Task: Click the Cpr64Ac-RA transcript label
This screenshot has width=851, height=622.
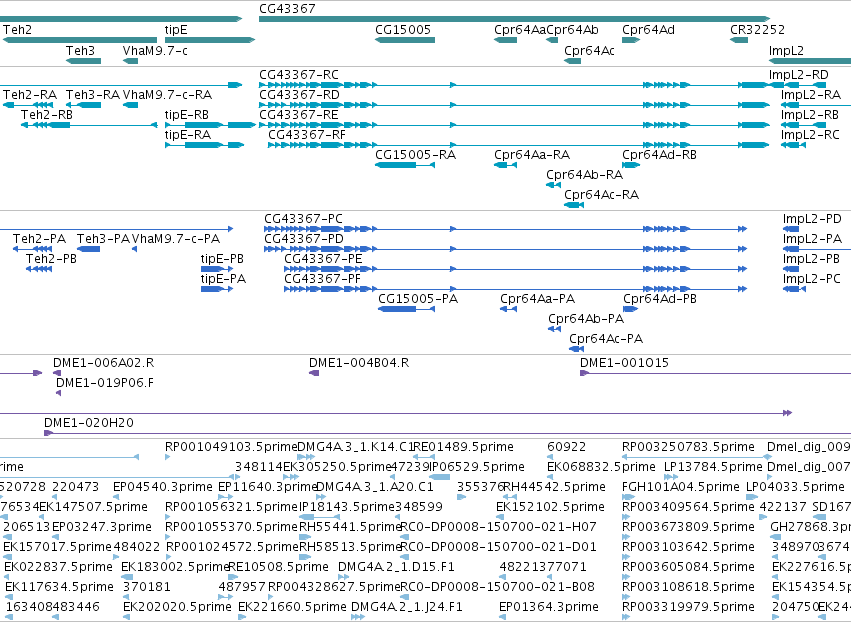Action: click(x=601, y=194)
